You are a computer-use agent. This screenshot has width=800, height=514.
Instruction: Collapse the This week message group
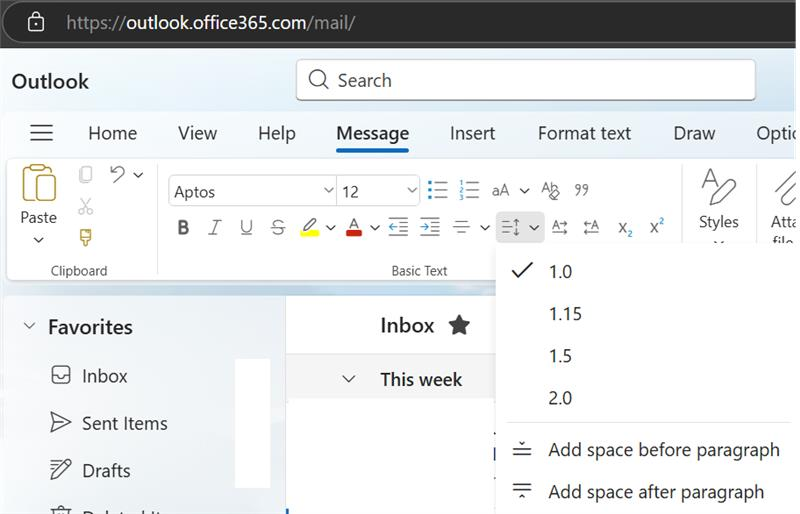349,379
